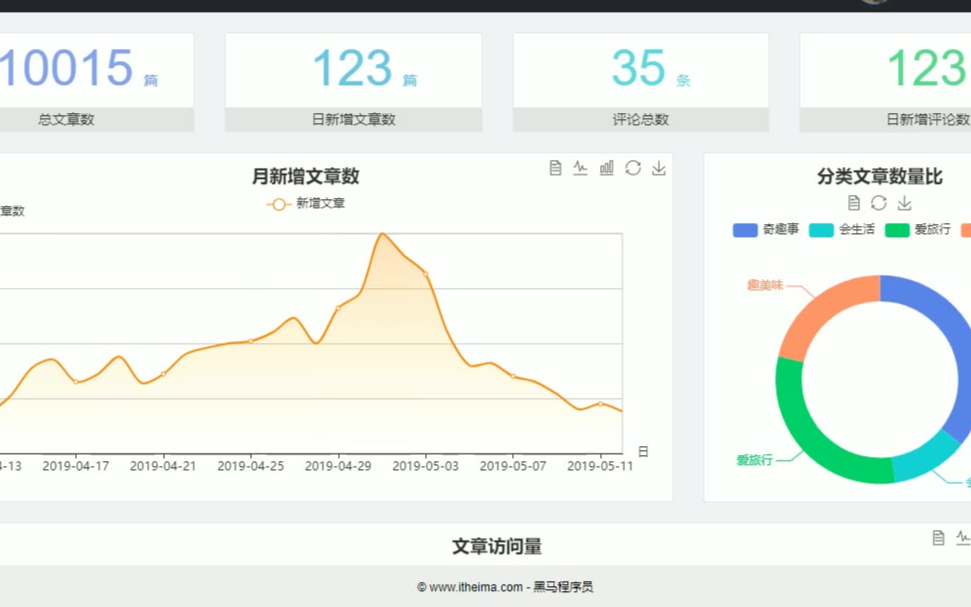
Task: Save category pie chart as image
Action: 904,203
